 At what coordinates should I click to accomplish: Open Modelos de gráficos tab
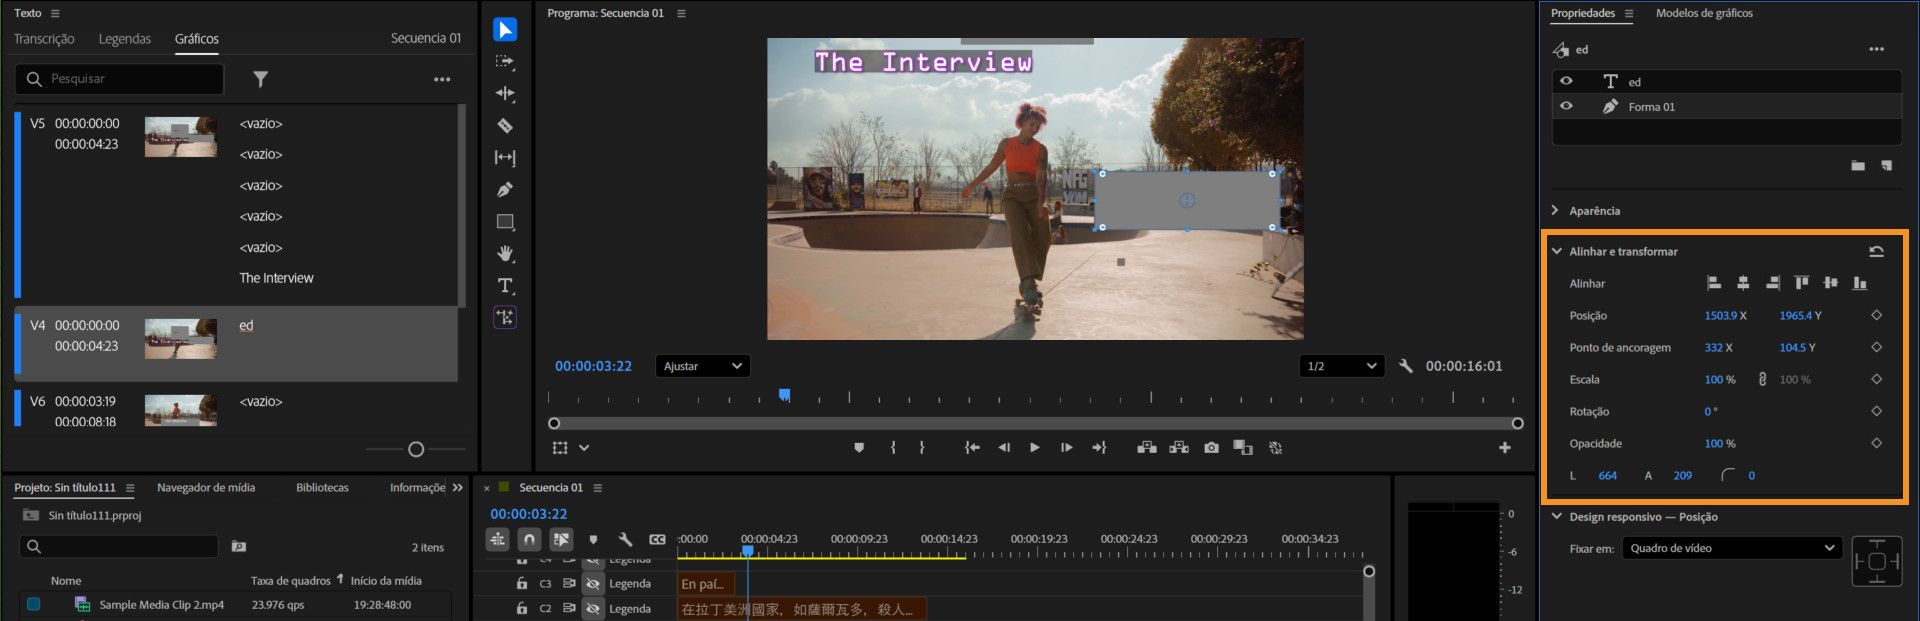pyautogui.click(x=1704, y=13)
